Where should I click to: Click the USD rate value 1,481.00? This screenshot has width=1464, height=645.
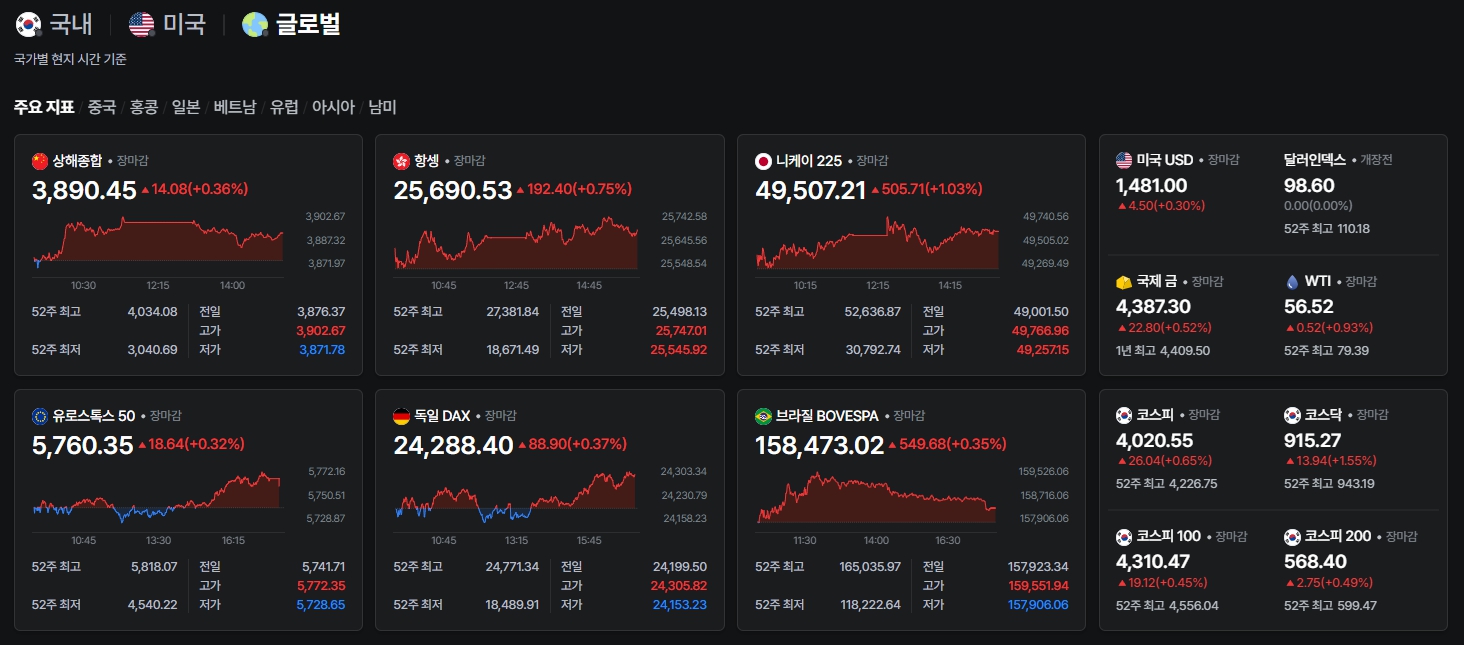click(x=1152, y=185)
